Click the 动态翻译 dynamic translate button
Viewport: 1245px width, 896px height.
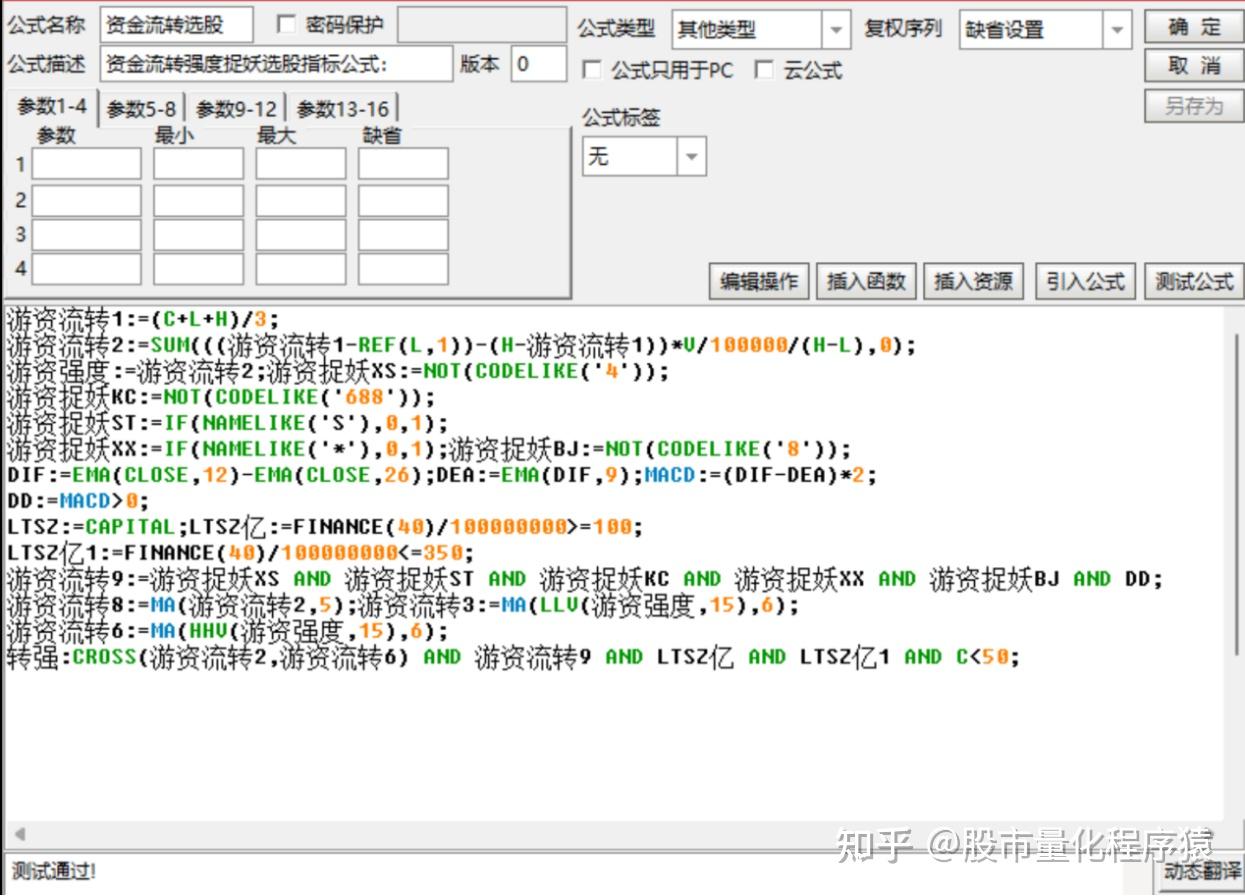1203,872
